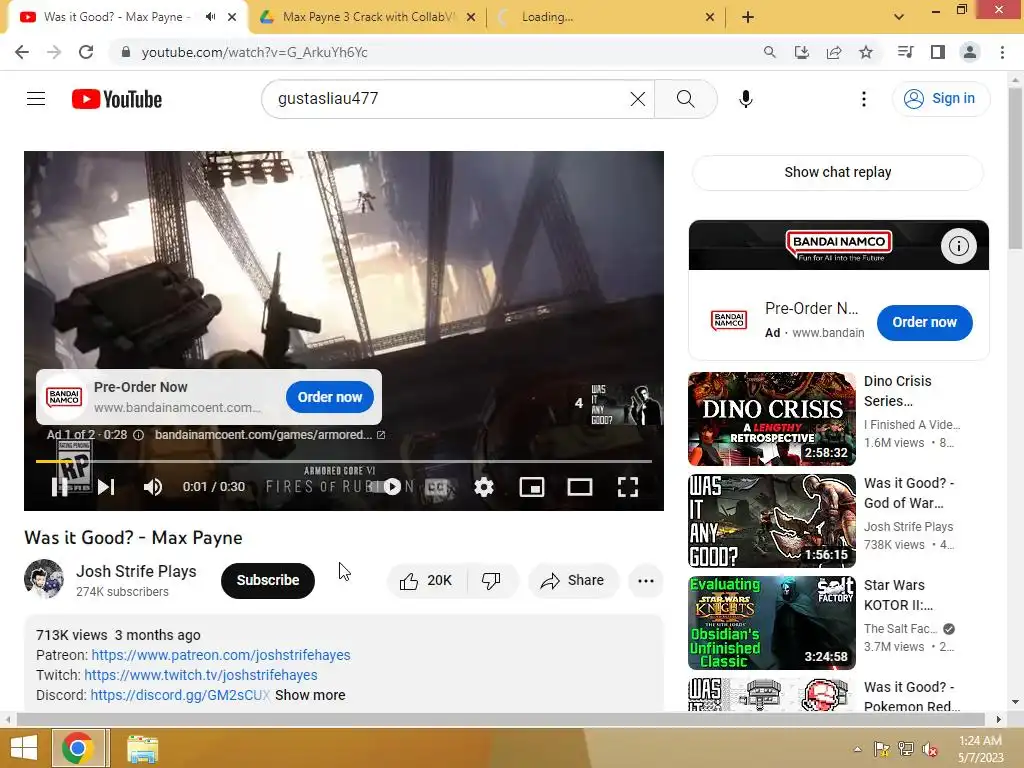Open ad info icon beside Ad 1 of 2

(138, 435)
